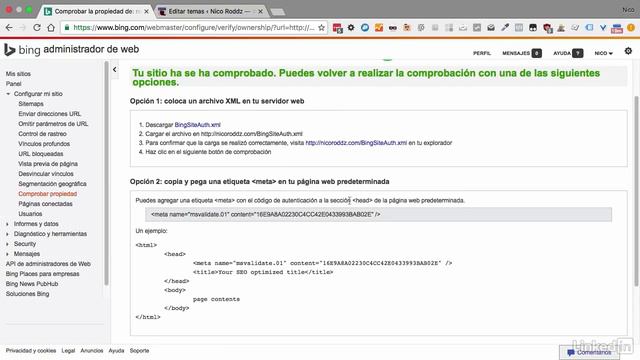Open the Ayuda footer link

(x=116, y=351)
